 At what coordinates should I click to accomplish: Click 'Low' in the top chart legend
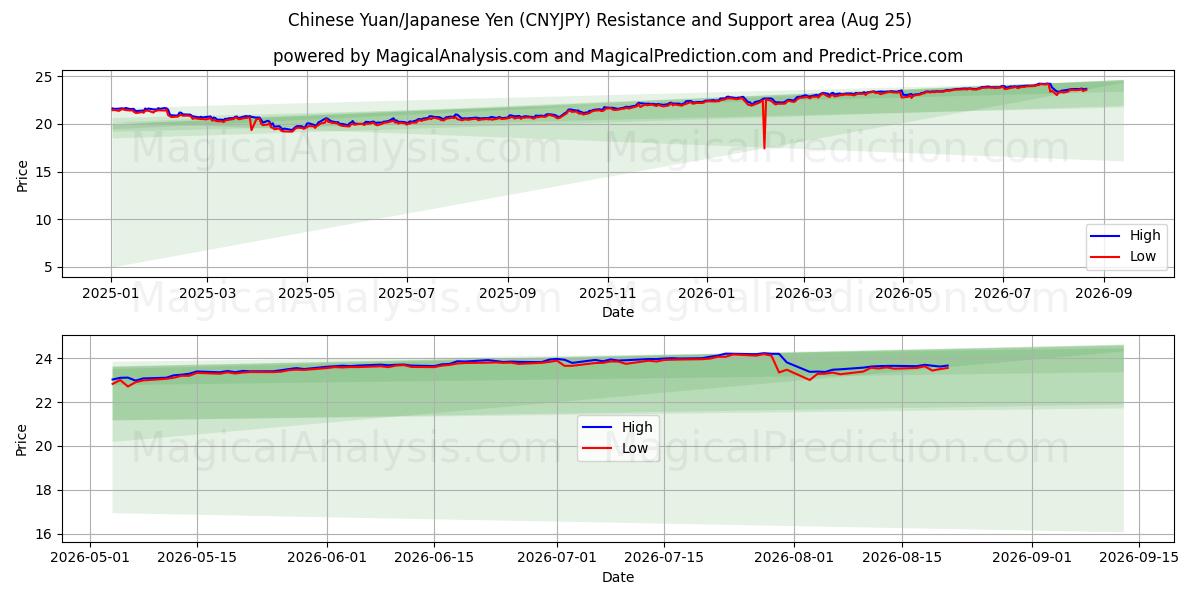click(1143, 256)
